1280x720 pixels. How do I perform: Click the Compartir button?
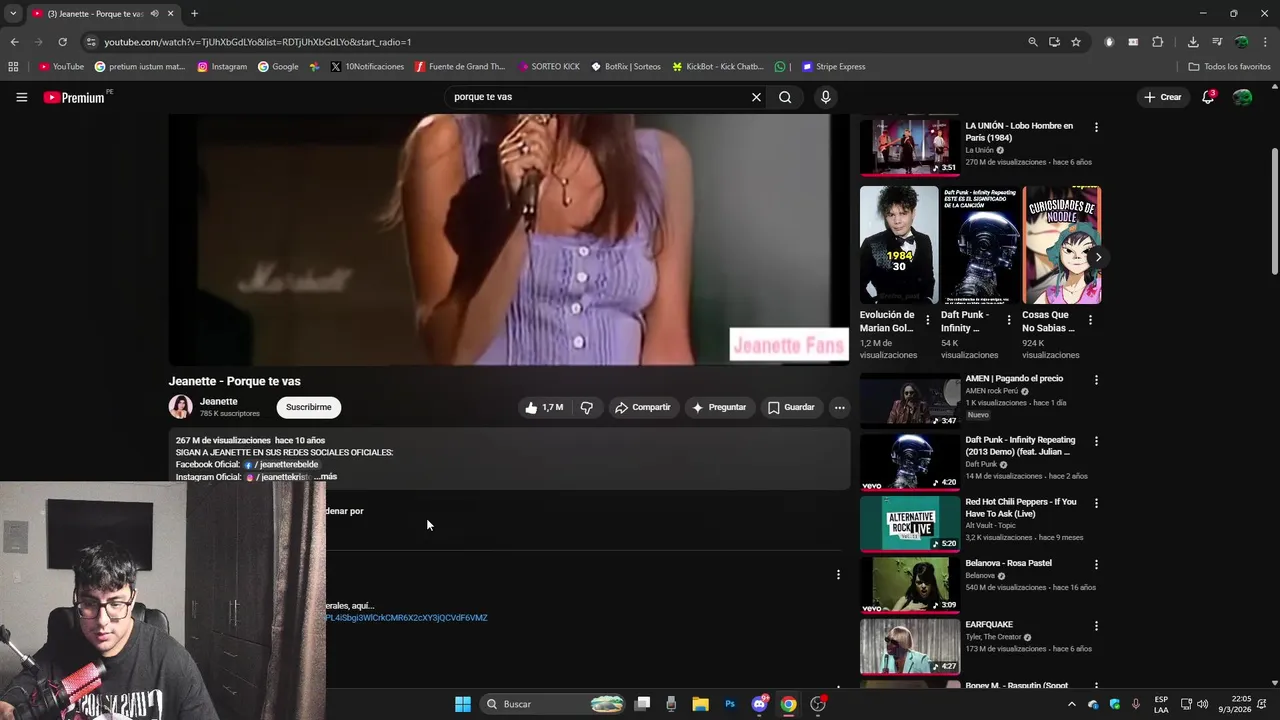642,407
